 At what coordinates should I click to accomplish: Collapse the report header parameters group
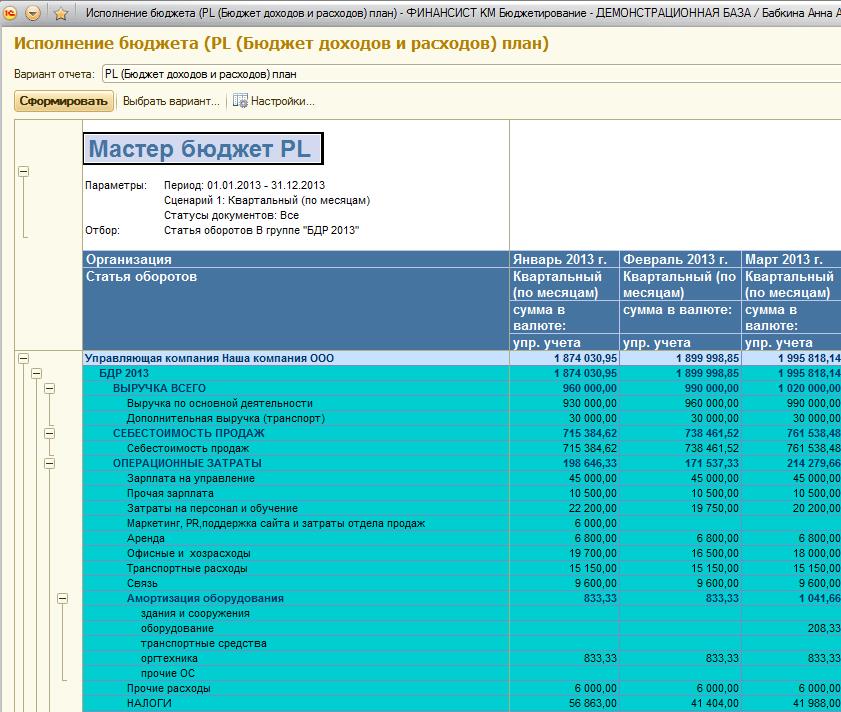coord(24,171)
